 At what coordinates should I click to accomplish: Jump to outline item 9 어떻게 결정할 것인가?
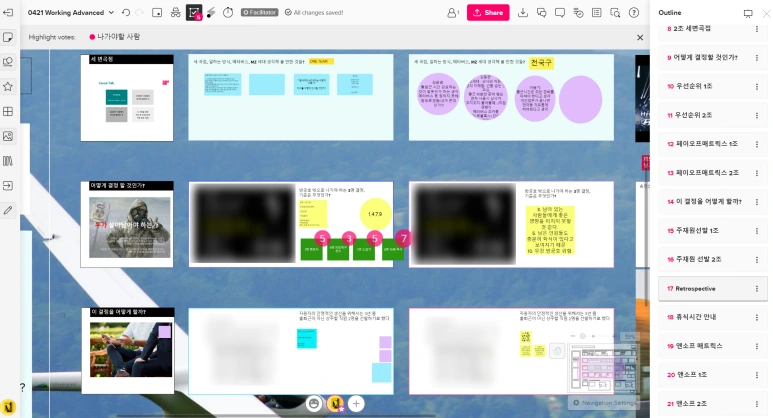click(712, 58)
